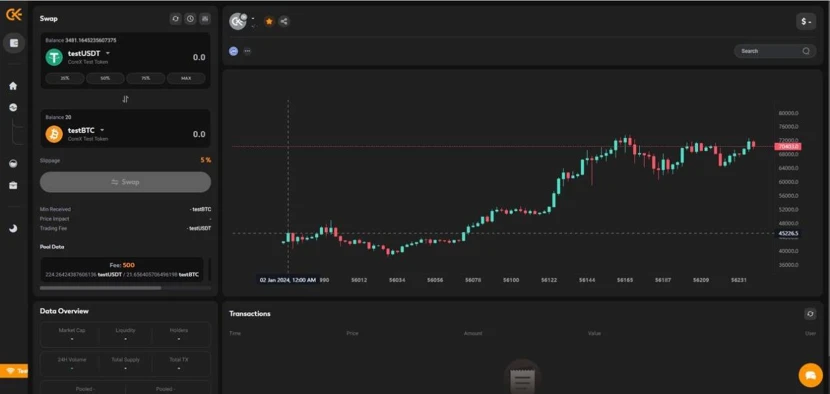Click the testUSDT balance 3491.1645235607375
830x394 pixels.
click(91, 40)
